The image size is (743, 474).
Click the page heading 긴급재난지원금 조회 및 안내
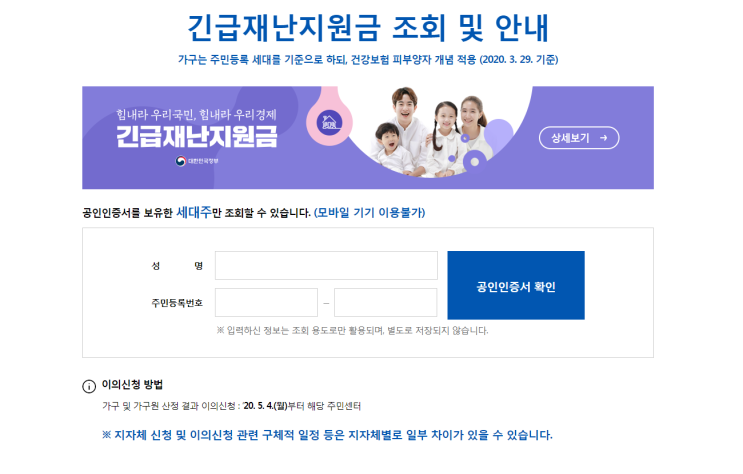pos(368,28)
